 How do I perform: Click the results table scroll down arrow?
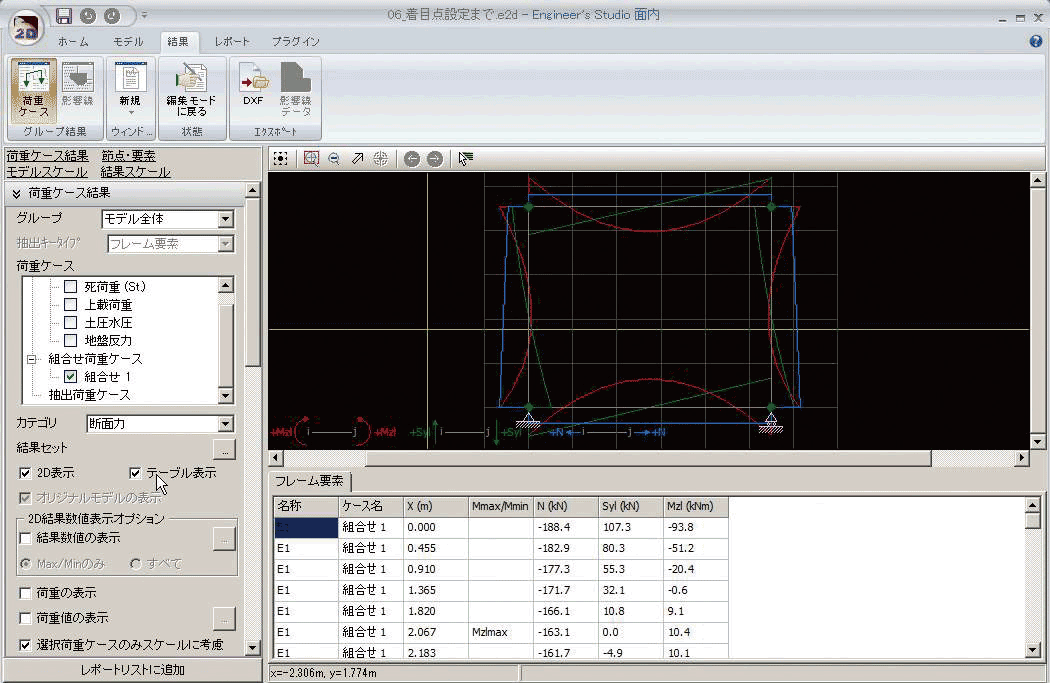[x=1032, y=650]
